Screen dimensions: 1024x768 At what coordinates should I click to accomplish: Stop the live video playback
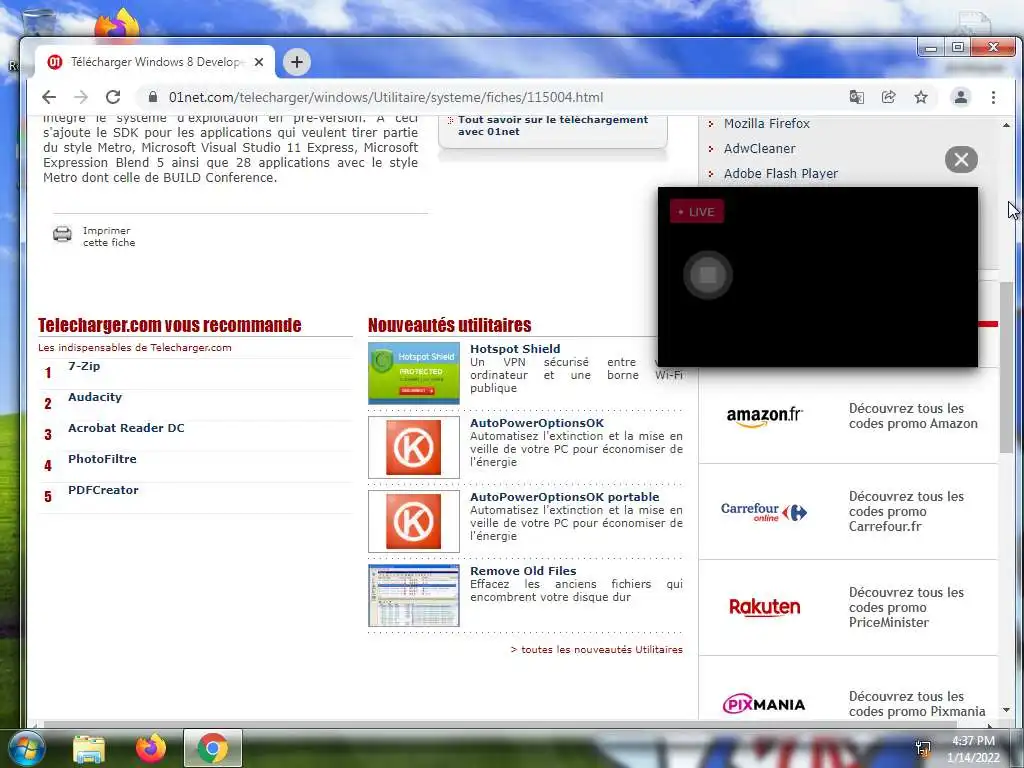[x=707, y=275]
